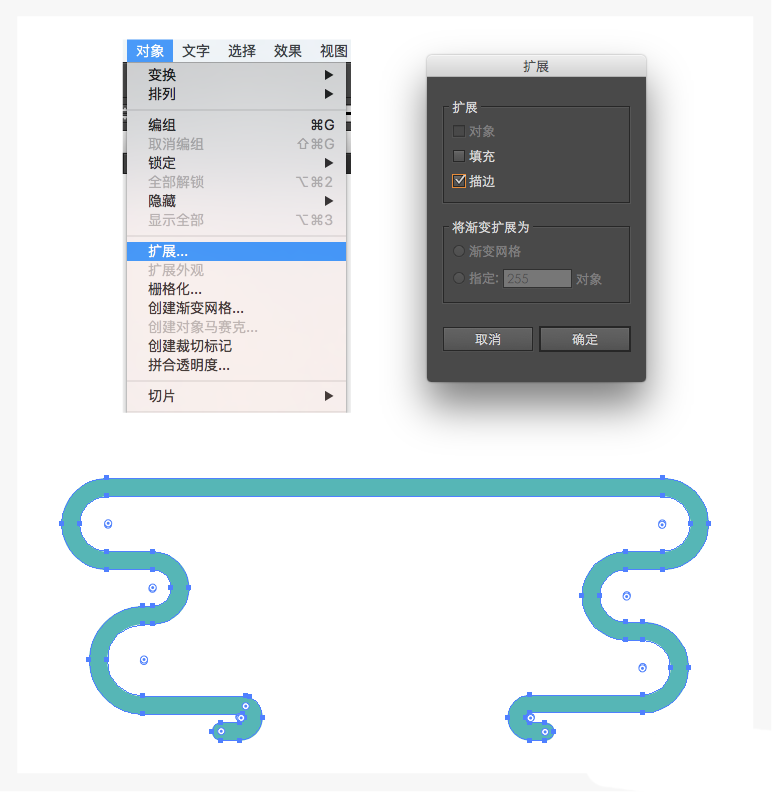
Task: Enable the 填充 checkbox
Action: coord(459,156)
